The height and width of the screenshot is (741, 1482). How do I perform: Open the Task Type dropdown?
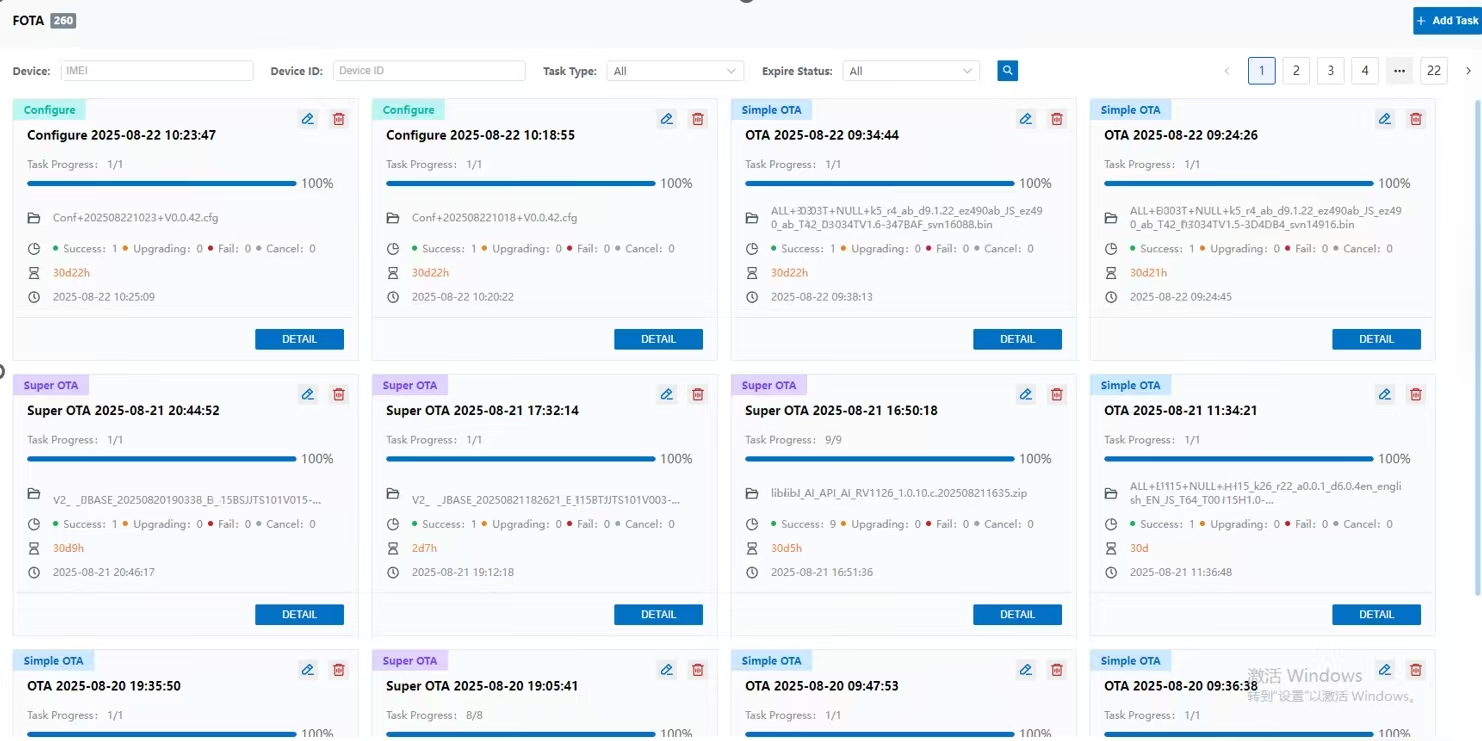pyautogui.click(x=675, y=71)
